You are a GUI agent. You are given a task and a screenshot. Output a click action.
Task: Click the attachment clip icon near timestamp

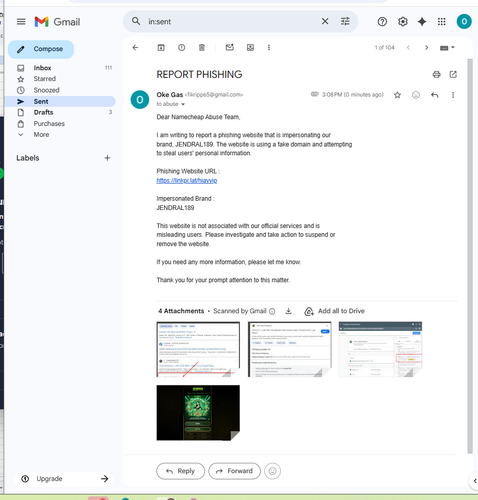point(315,94)
